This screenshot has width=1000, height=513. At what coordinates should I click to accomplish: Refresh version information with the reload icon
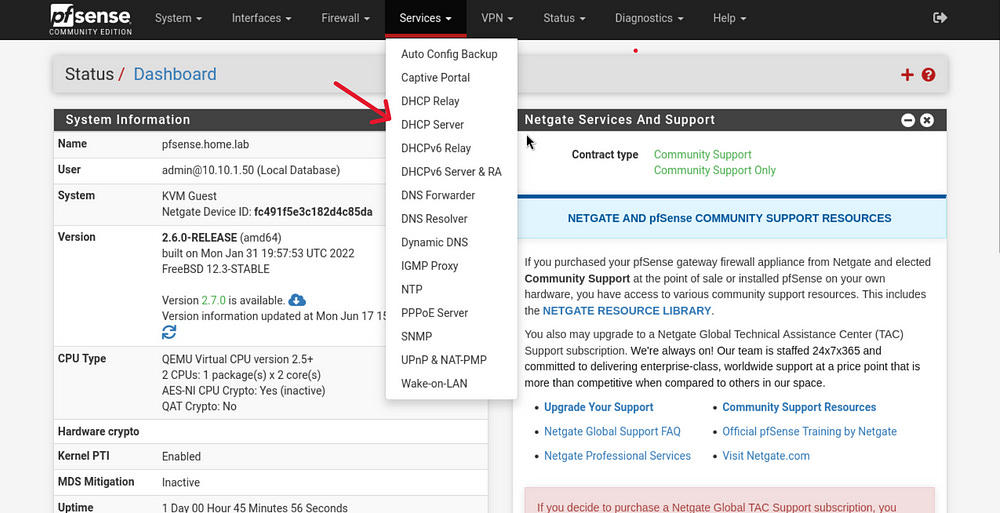click(169, 332)
